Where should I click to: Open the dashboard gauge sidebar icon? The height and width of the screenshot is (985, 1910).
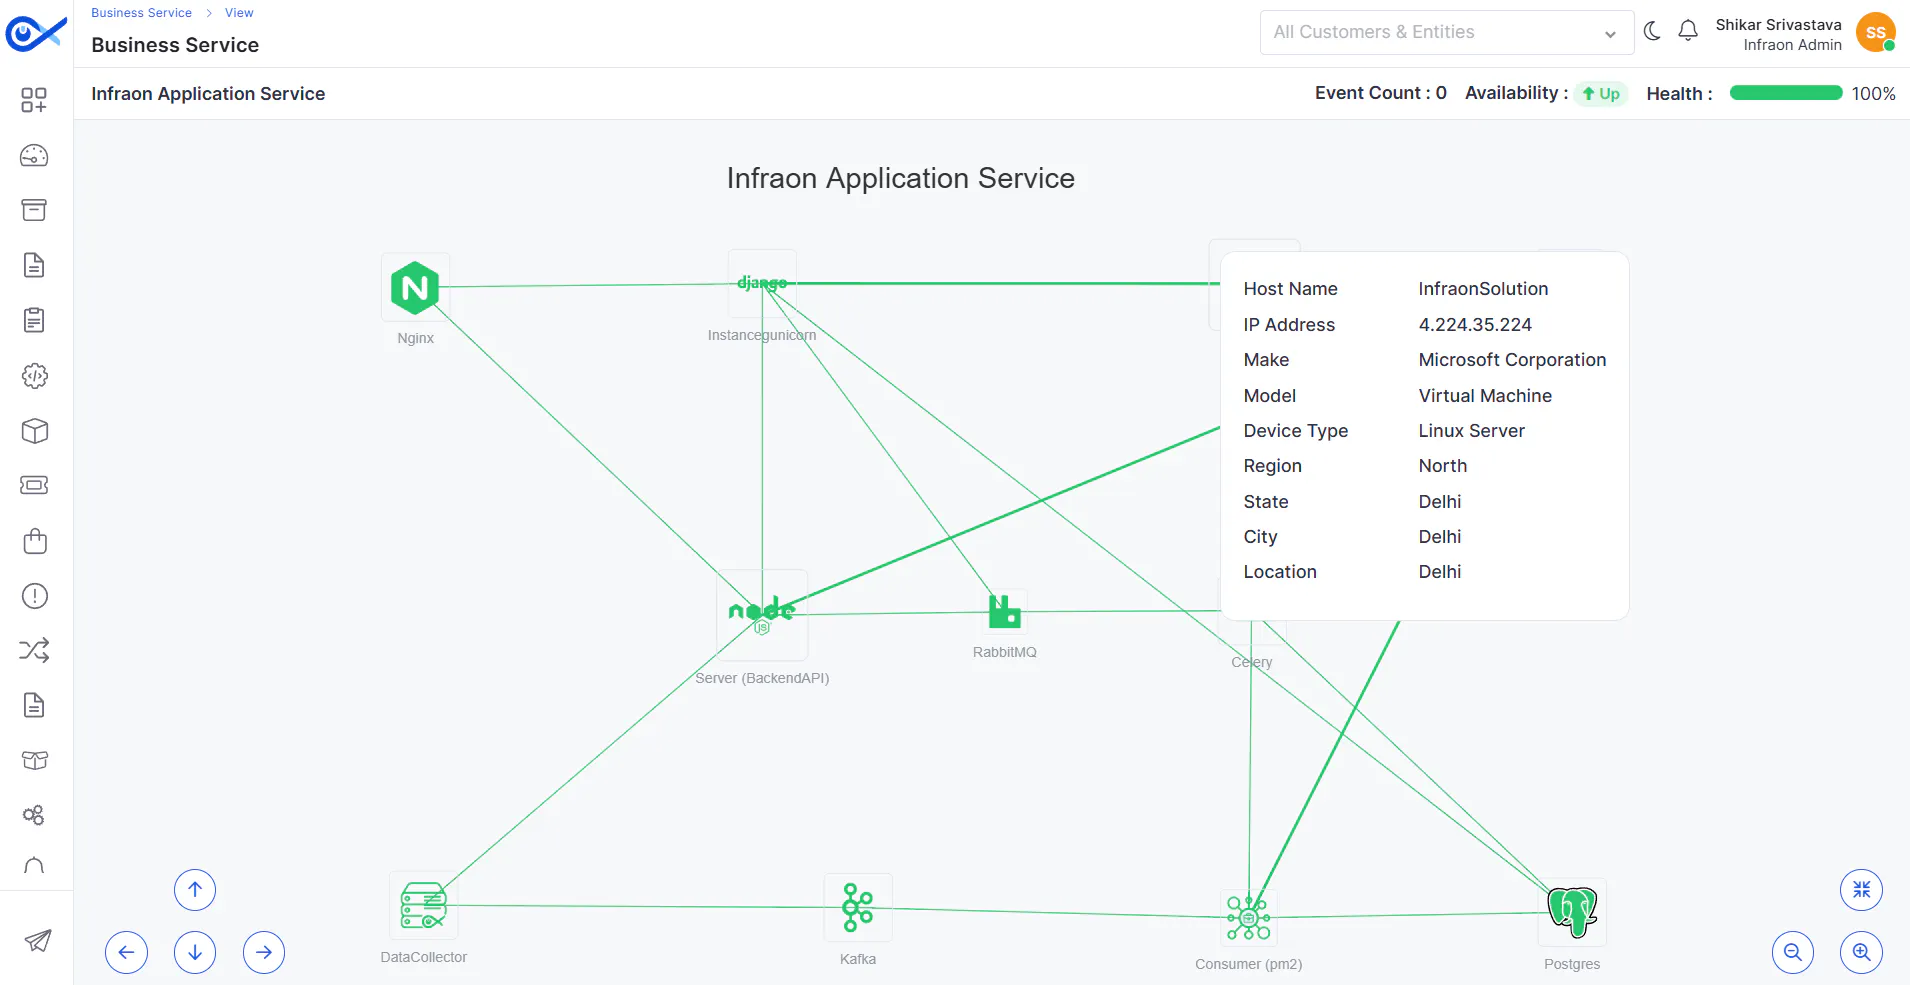(34, 156)
